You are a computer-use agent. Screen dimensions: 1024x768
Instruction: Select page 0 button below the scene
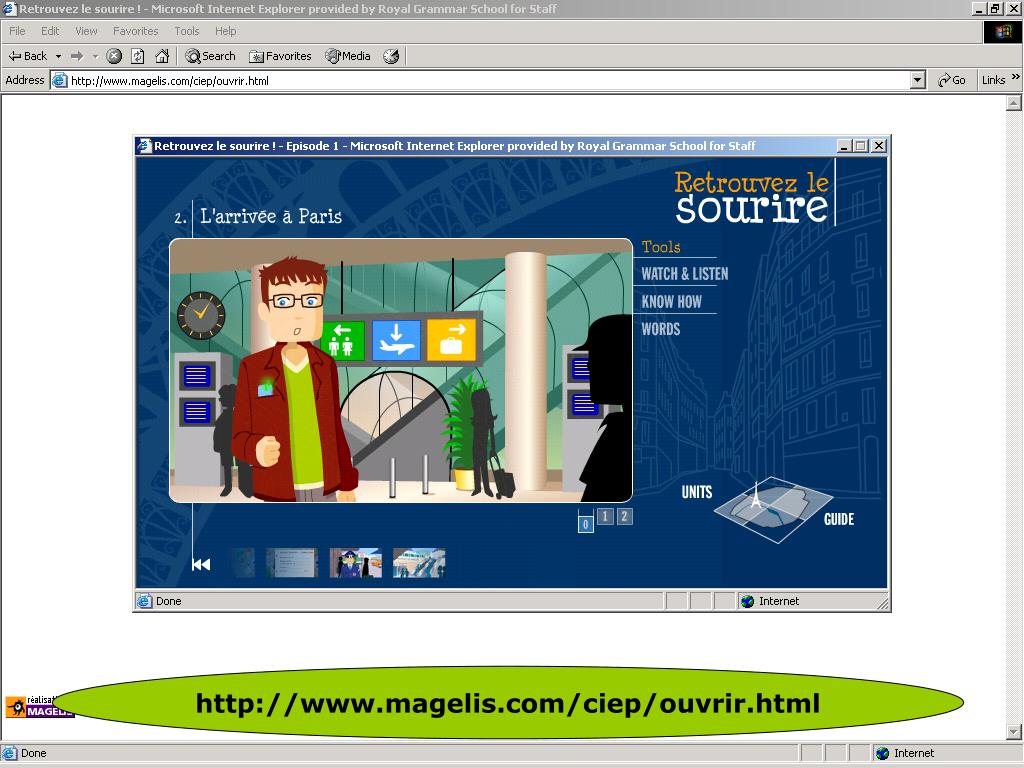tap(586, 524)
